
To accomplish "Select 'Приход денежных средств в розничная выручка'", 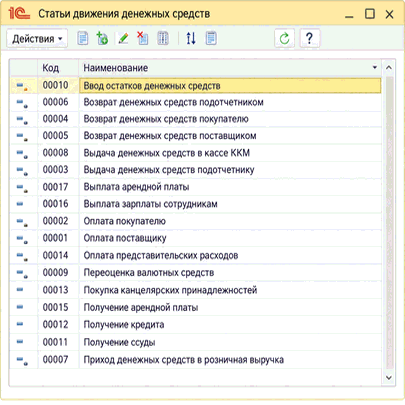I will click(x=230, y=360).
